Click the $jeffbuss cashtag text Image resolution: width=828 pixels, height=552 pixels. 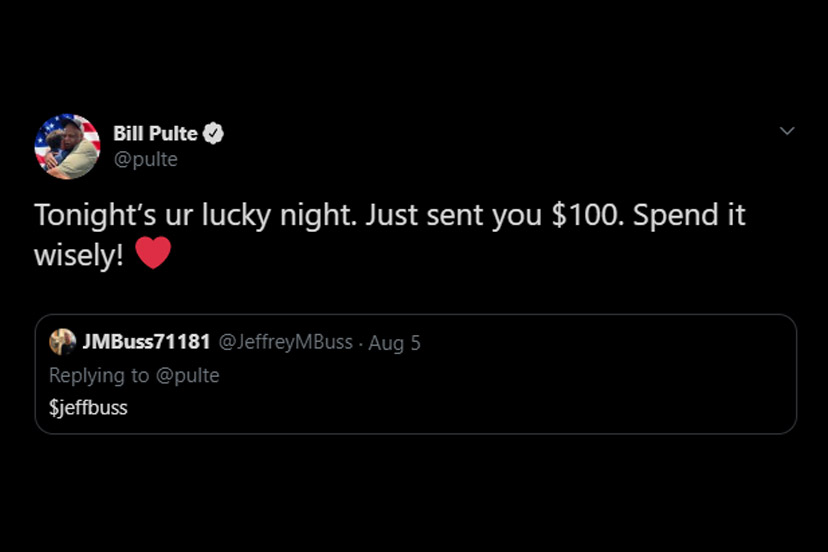click(x=88, y=407)
